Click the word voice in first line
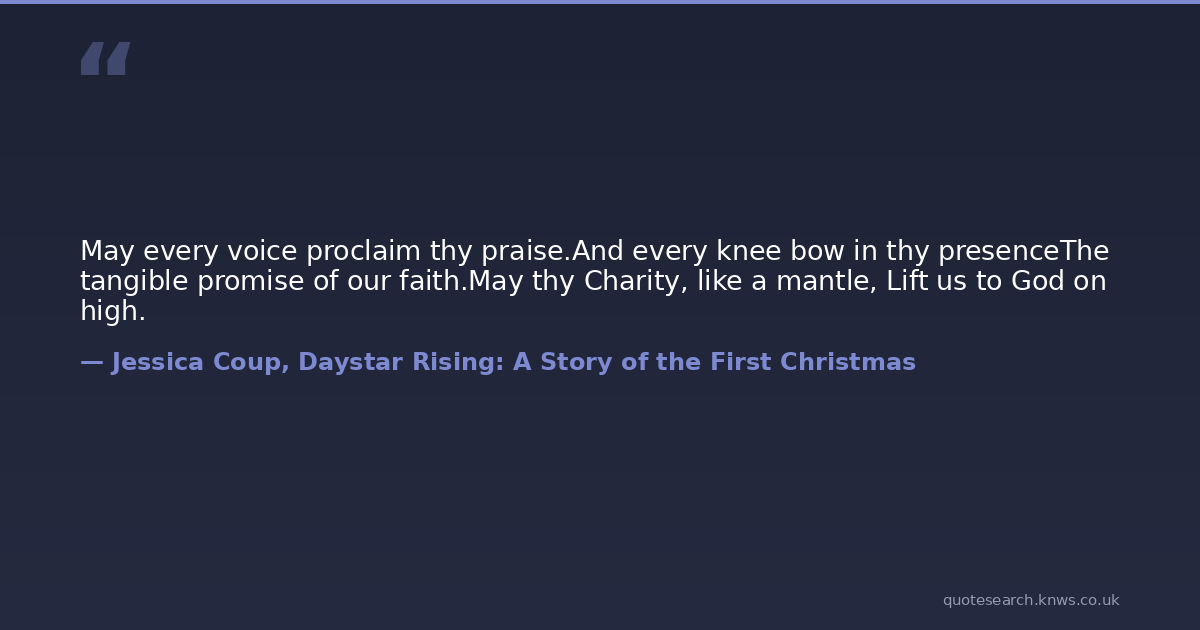Image resolution: width=1200 pixels, height=630 pixels. click(x=262, y=251)
